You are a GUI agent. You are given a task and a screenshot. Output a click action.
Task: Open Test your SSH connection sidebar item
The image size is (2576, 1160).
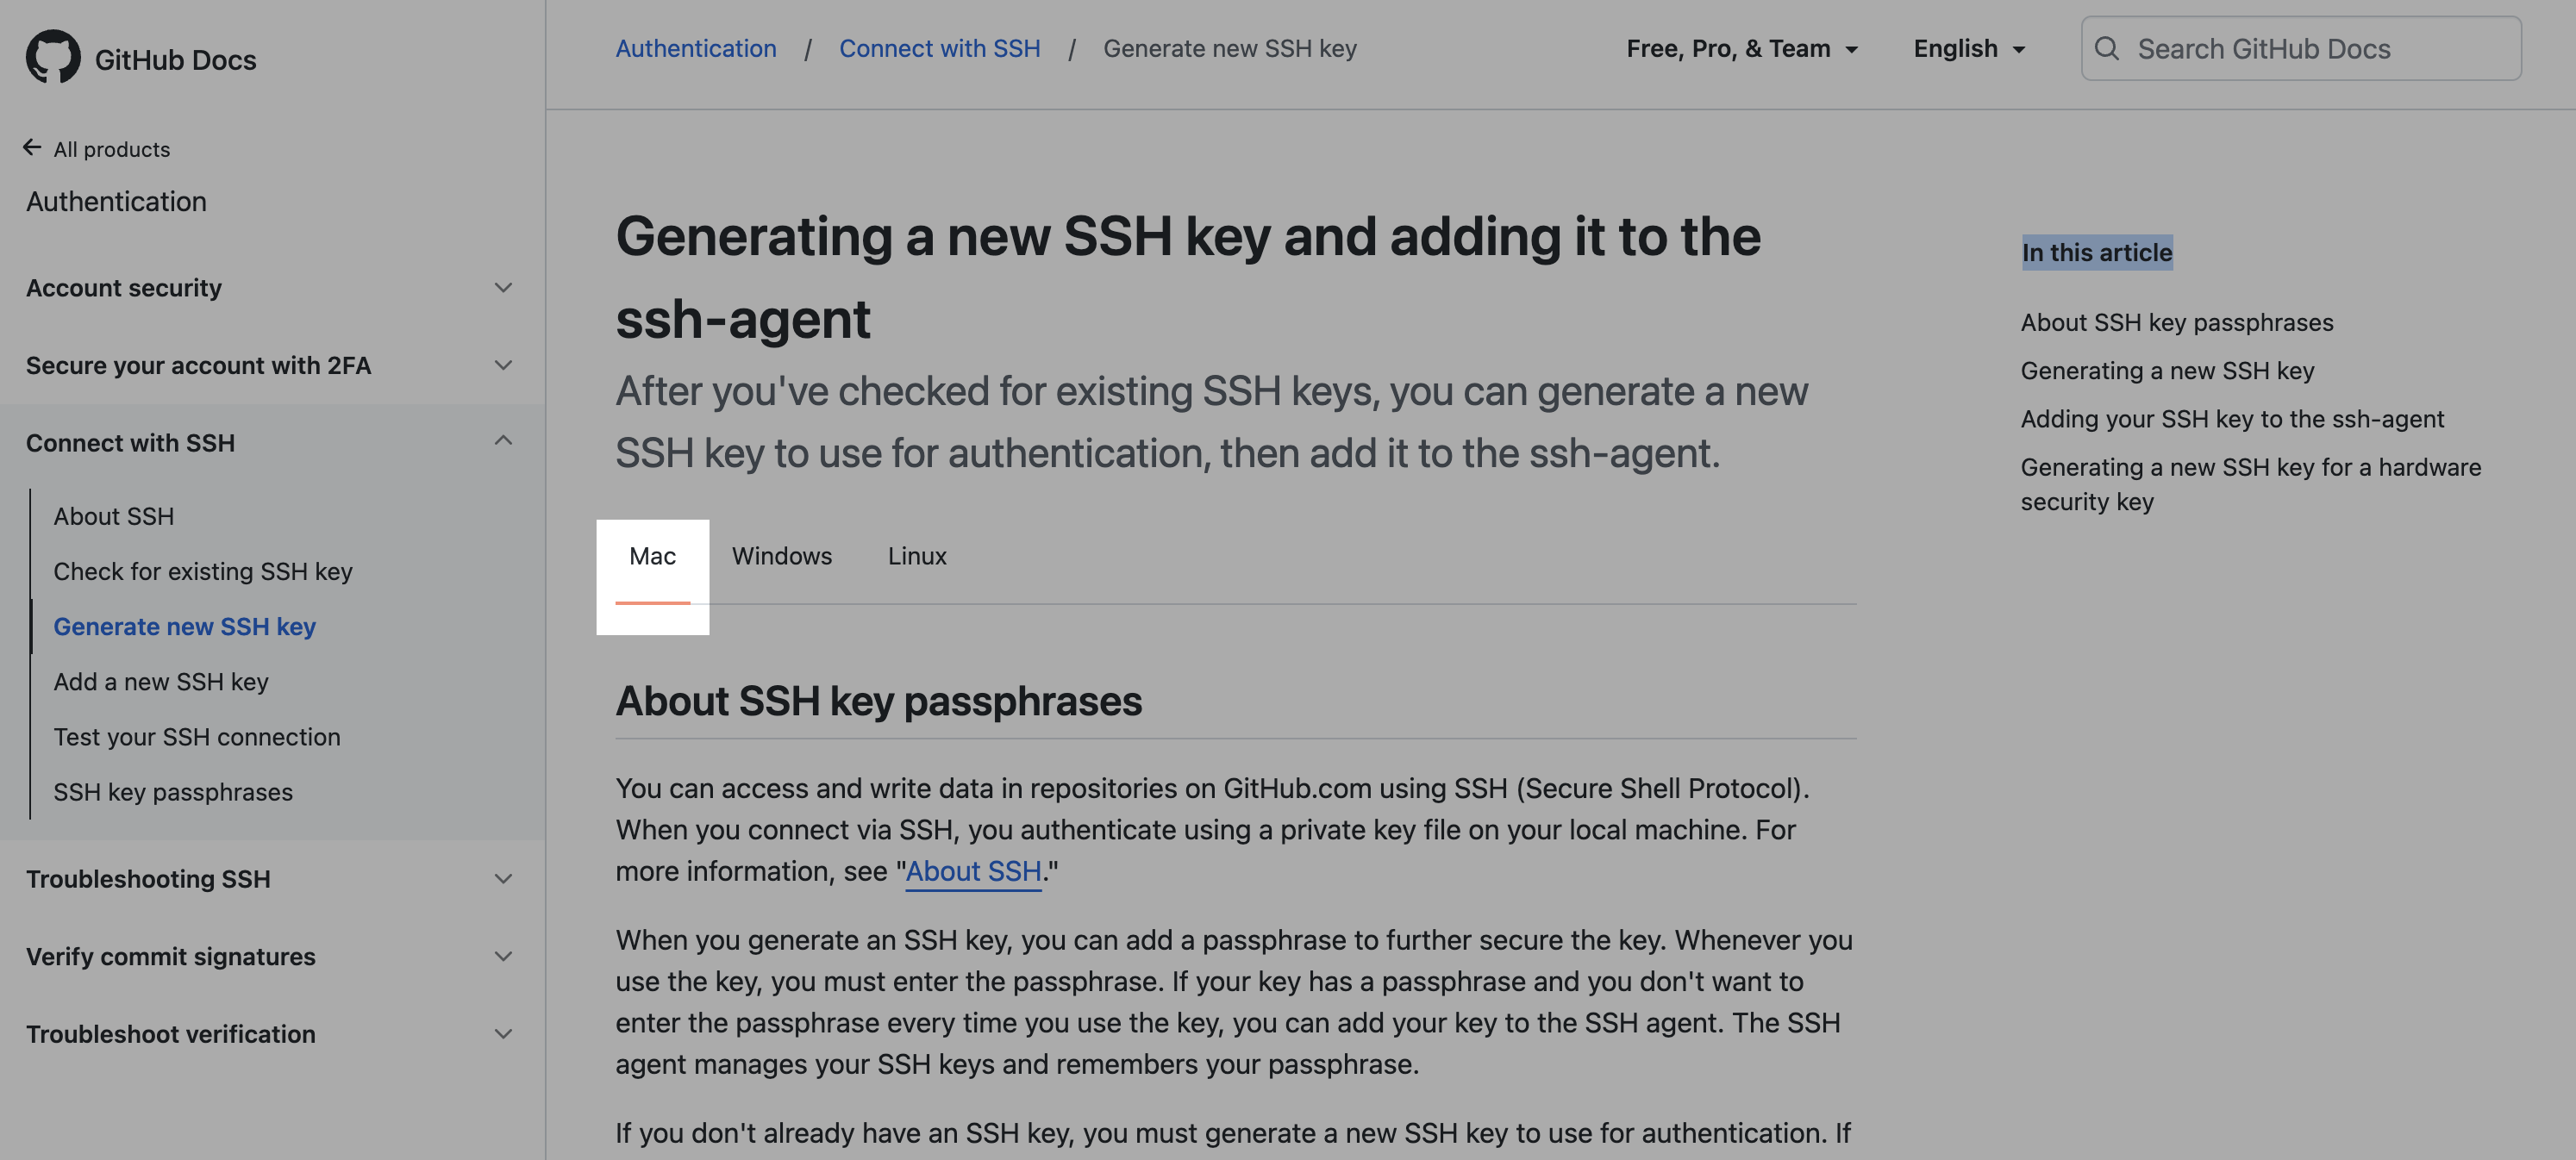coord(197,737)
